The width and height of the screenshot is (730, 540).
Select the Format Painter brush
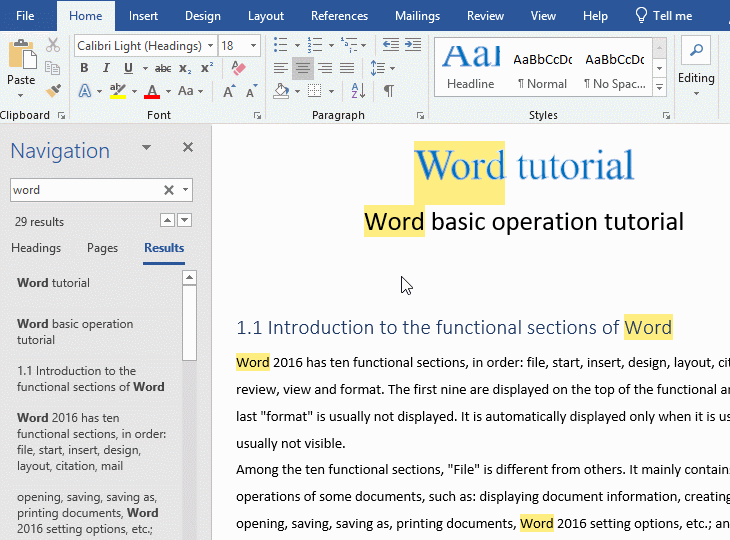click(x=53, y=90)
